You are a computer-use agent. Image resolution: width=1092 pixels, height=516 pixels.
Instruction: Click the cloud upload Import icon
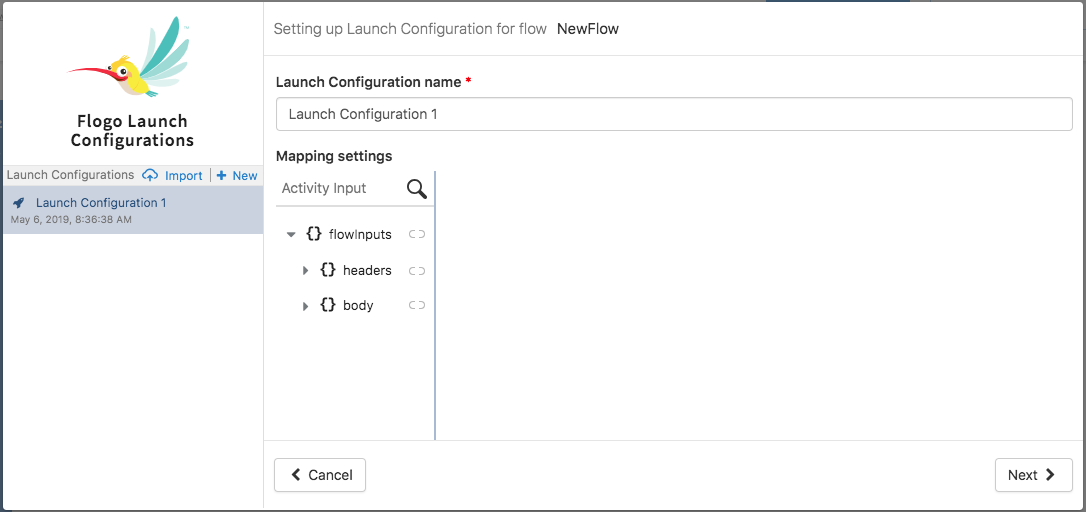(x=150, y=175)
